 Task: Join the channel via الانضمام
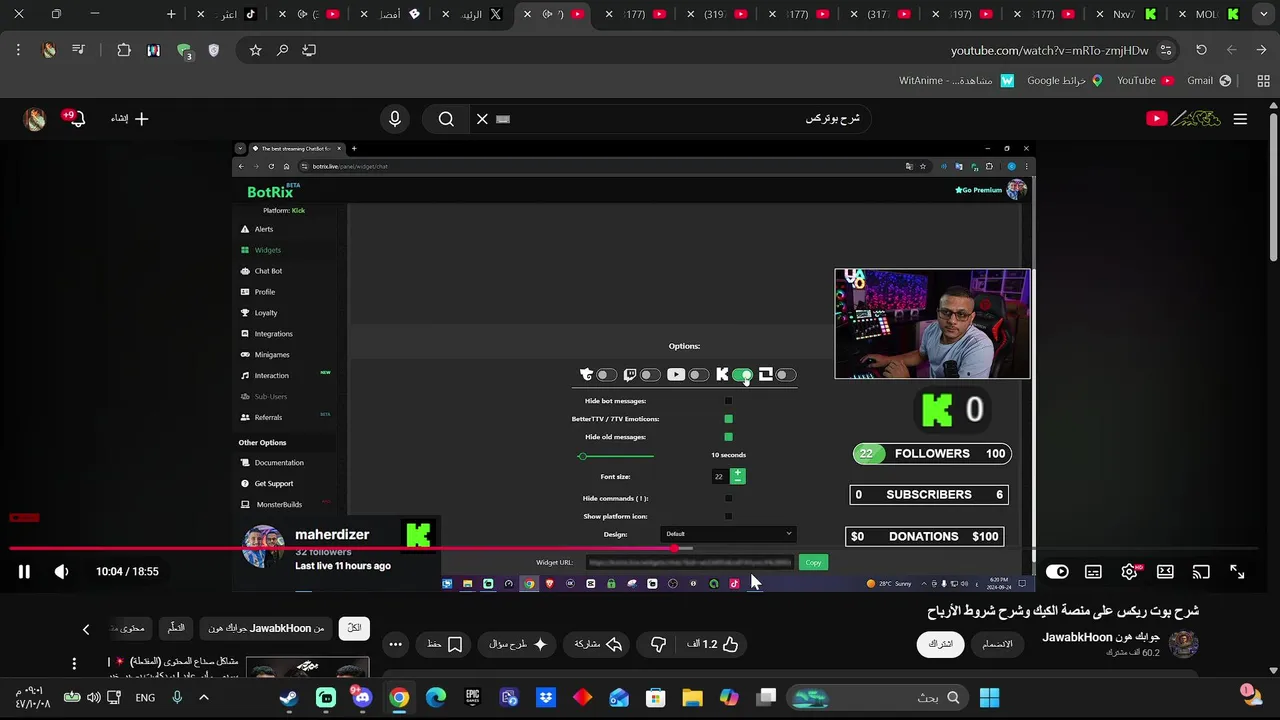coord(998,644)
